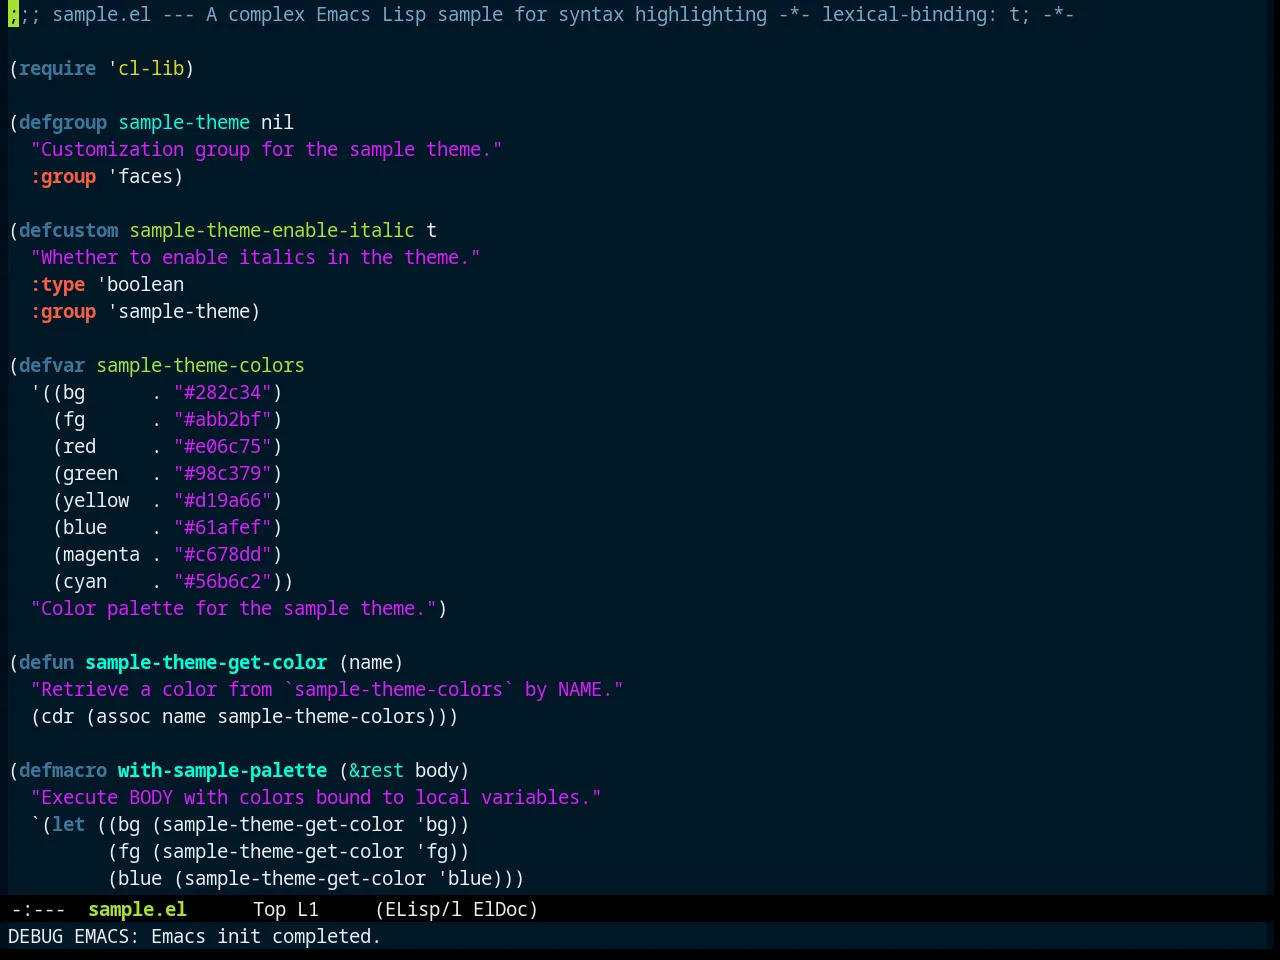Click the Top position indicator in mode line
The width and height of the screenshot is (1280, 960).
pyautogui.click(x=269, y=909)
